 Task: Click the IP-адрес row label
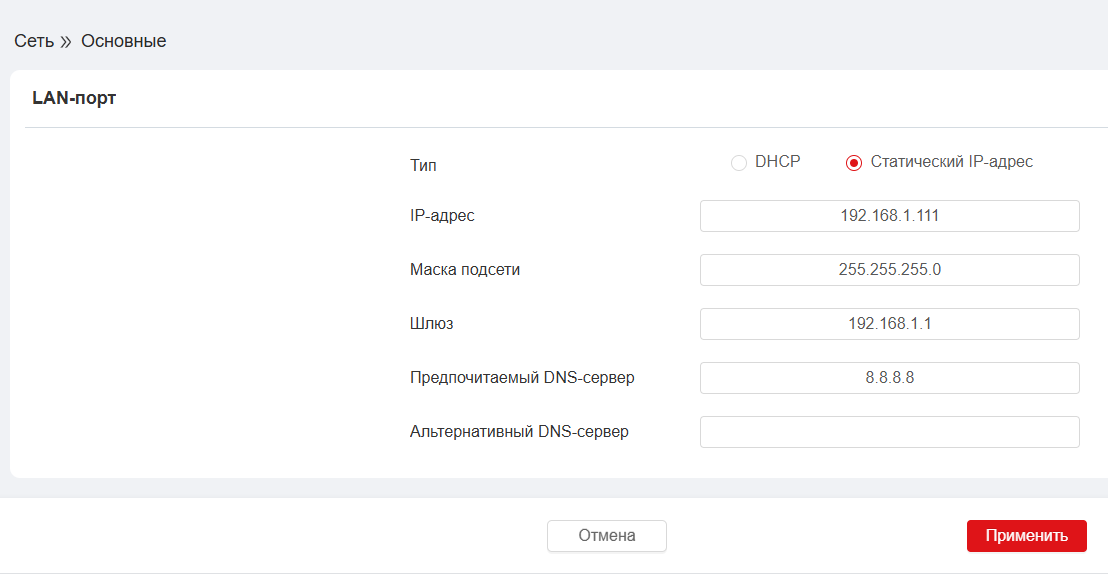[x=442, y=216]
